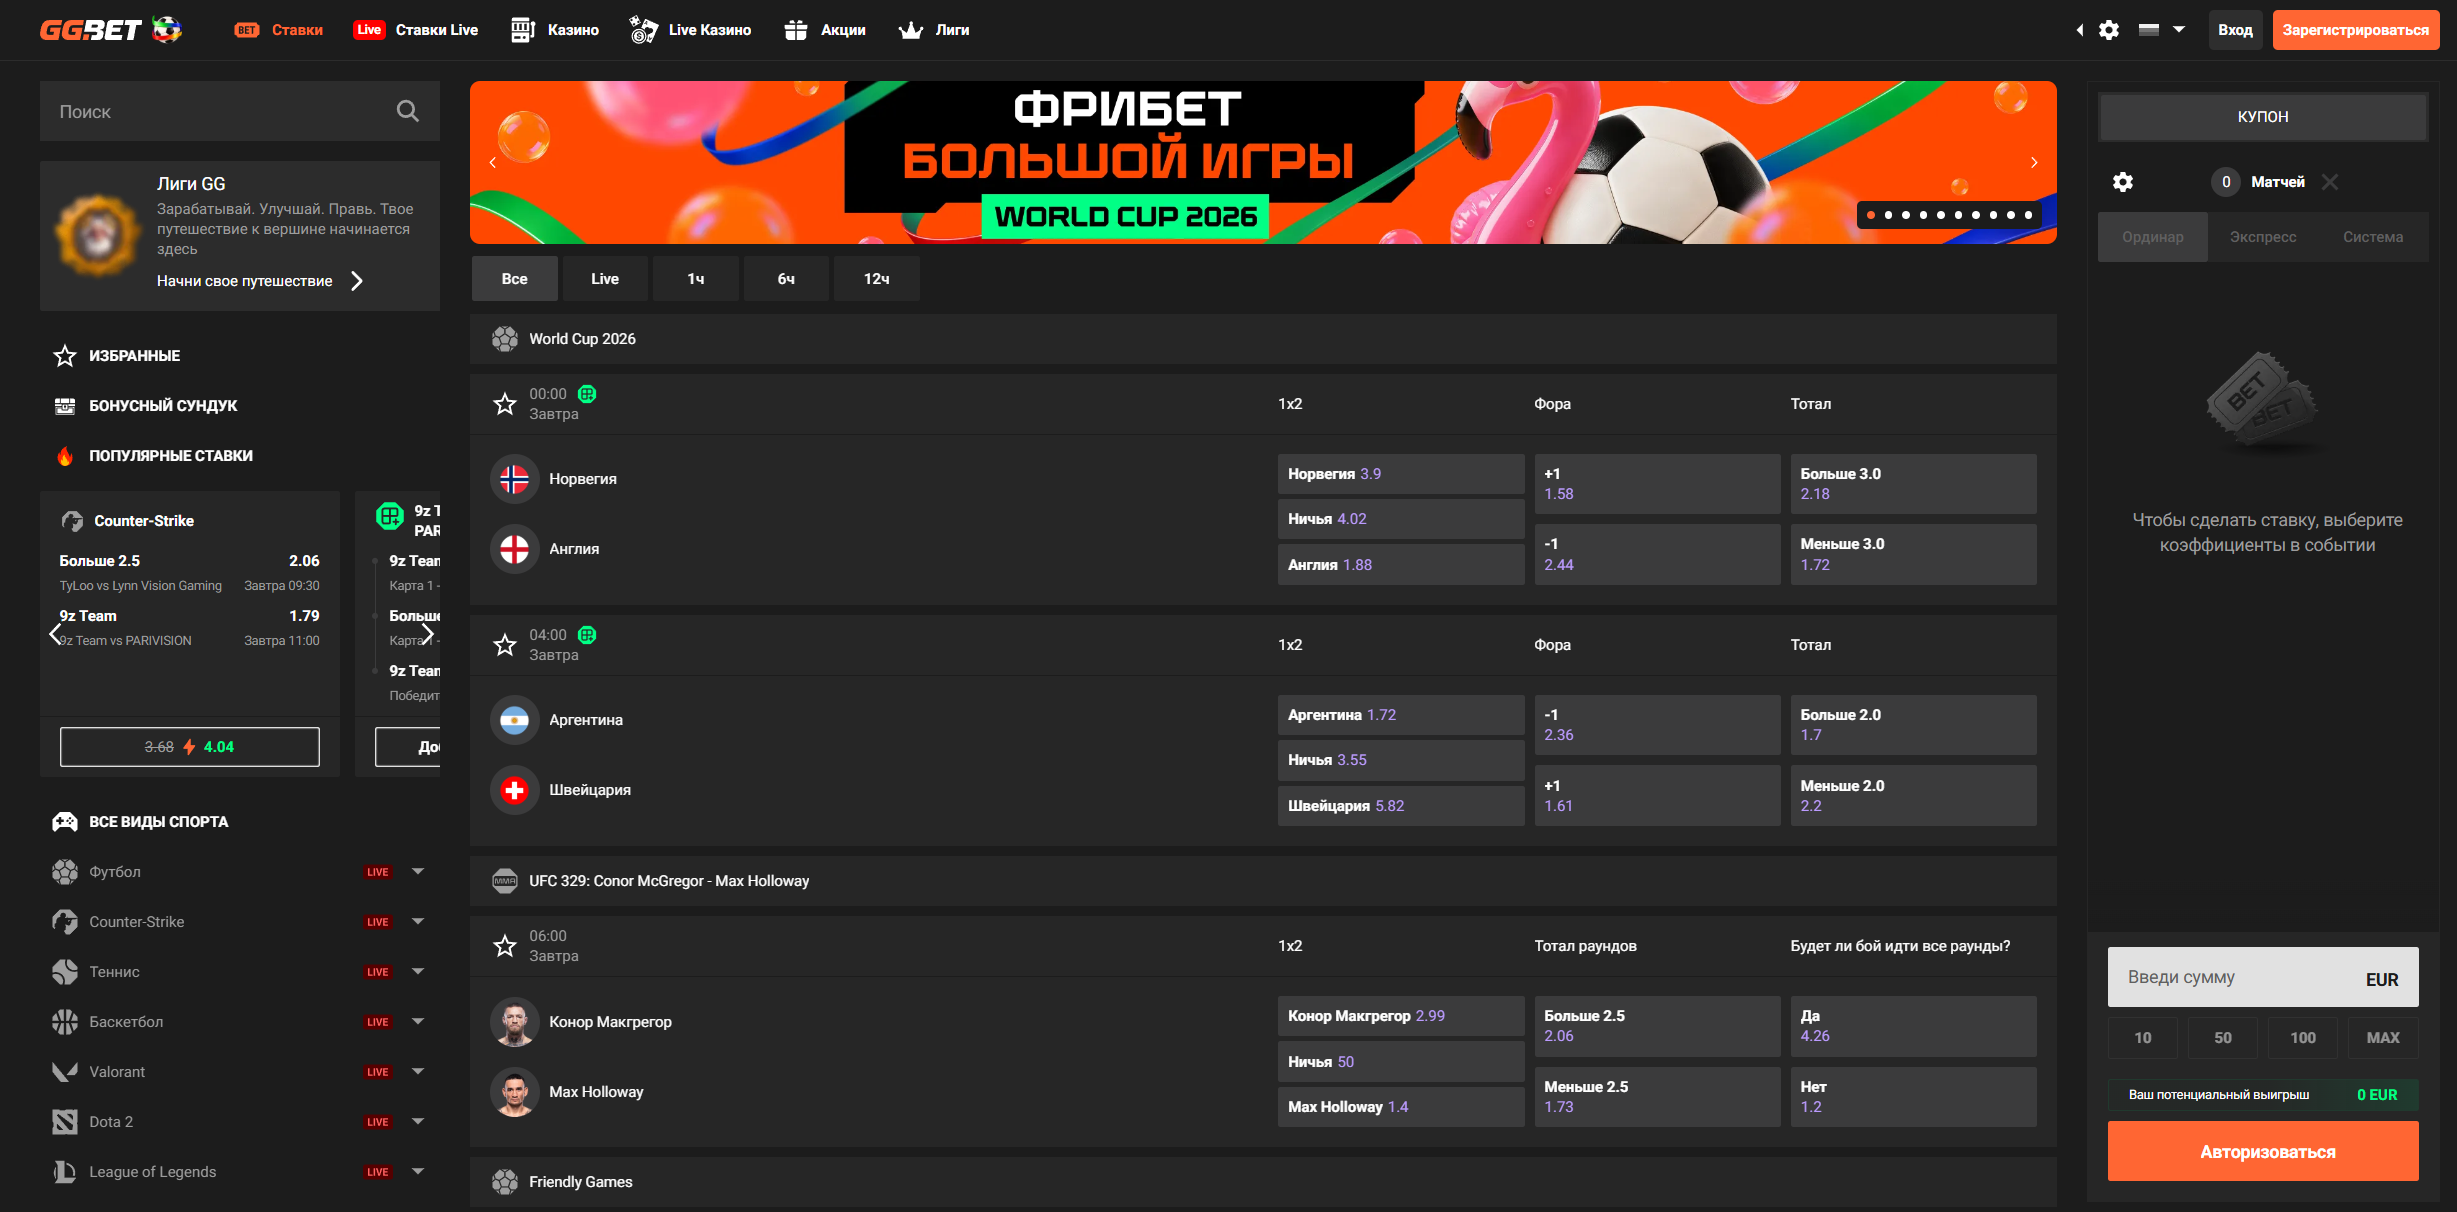Expand the Valorant sidebar dropdown arrow

[418, 1072]
